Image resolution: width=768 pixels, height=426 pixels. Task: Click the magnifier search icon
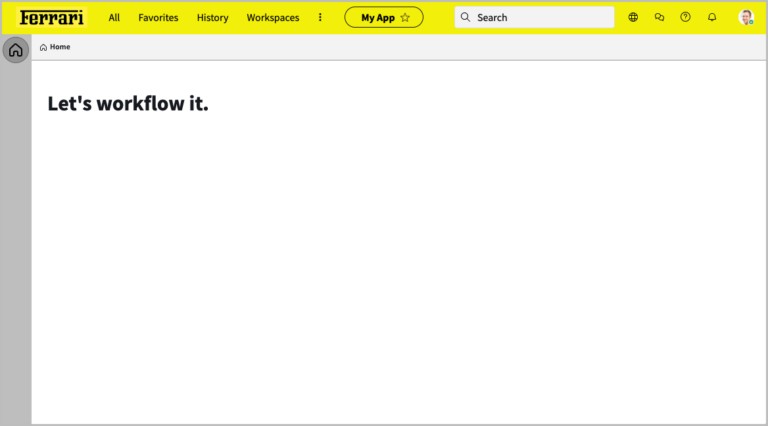pos(465,18)
